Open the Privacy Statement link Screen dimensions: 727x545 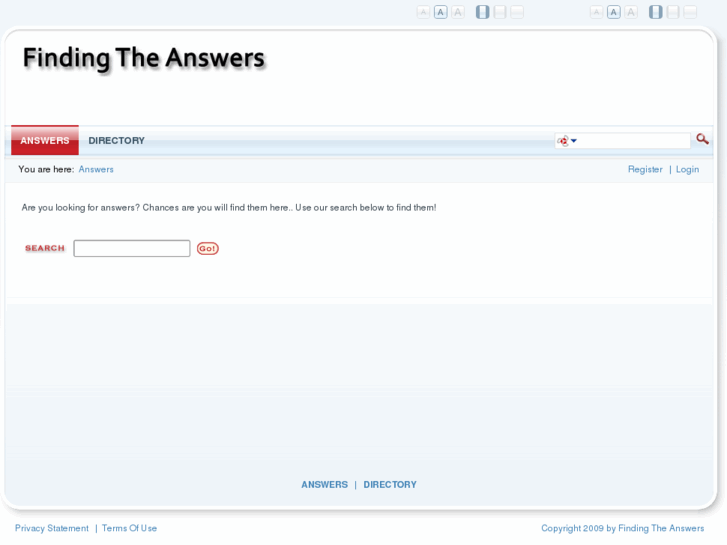51,528
